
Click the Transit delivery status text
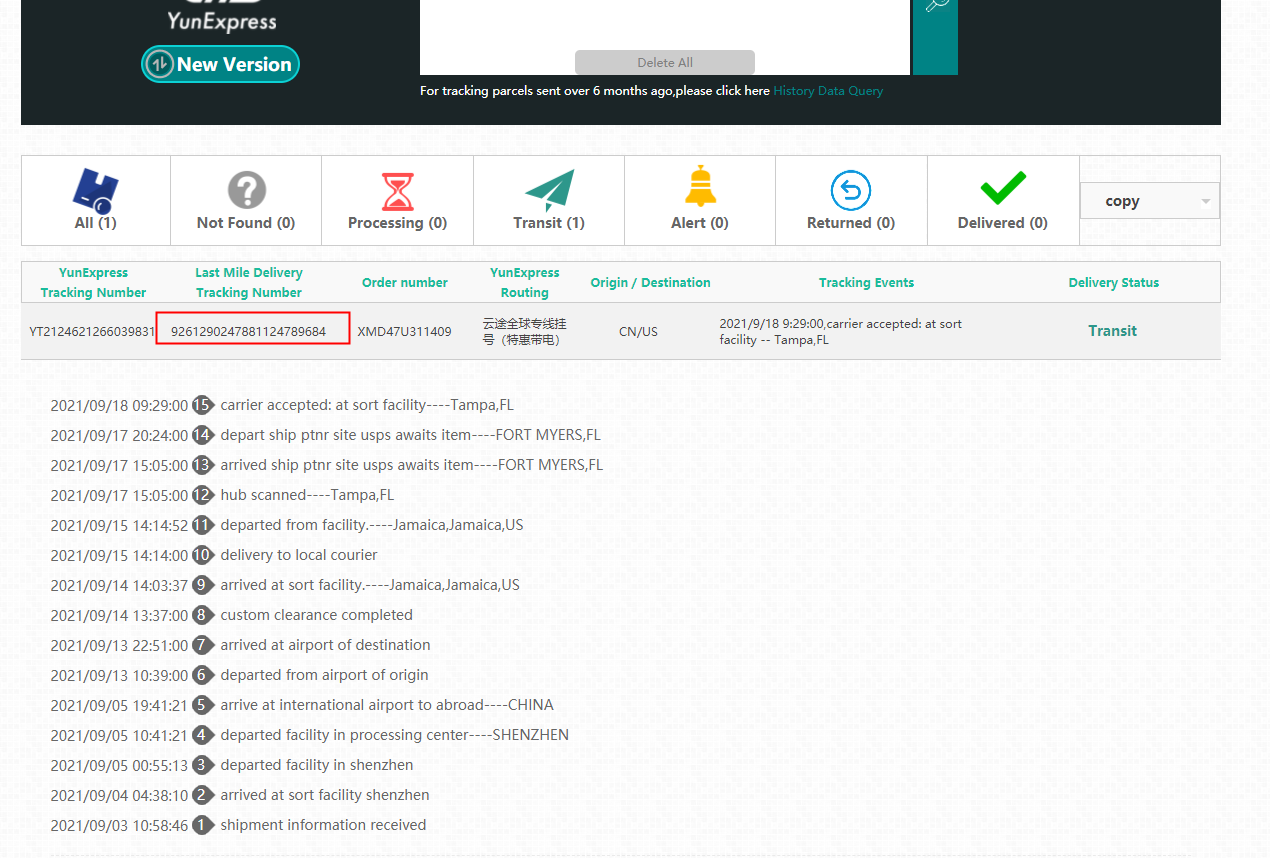pyautogui.click(x=1112, y=331)
